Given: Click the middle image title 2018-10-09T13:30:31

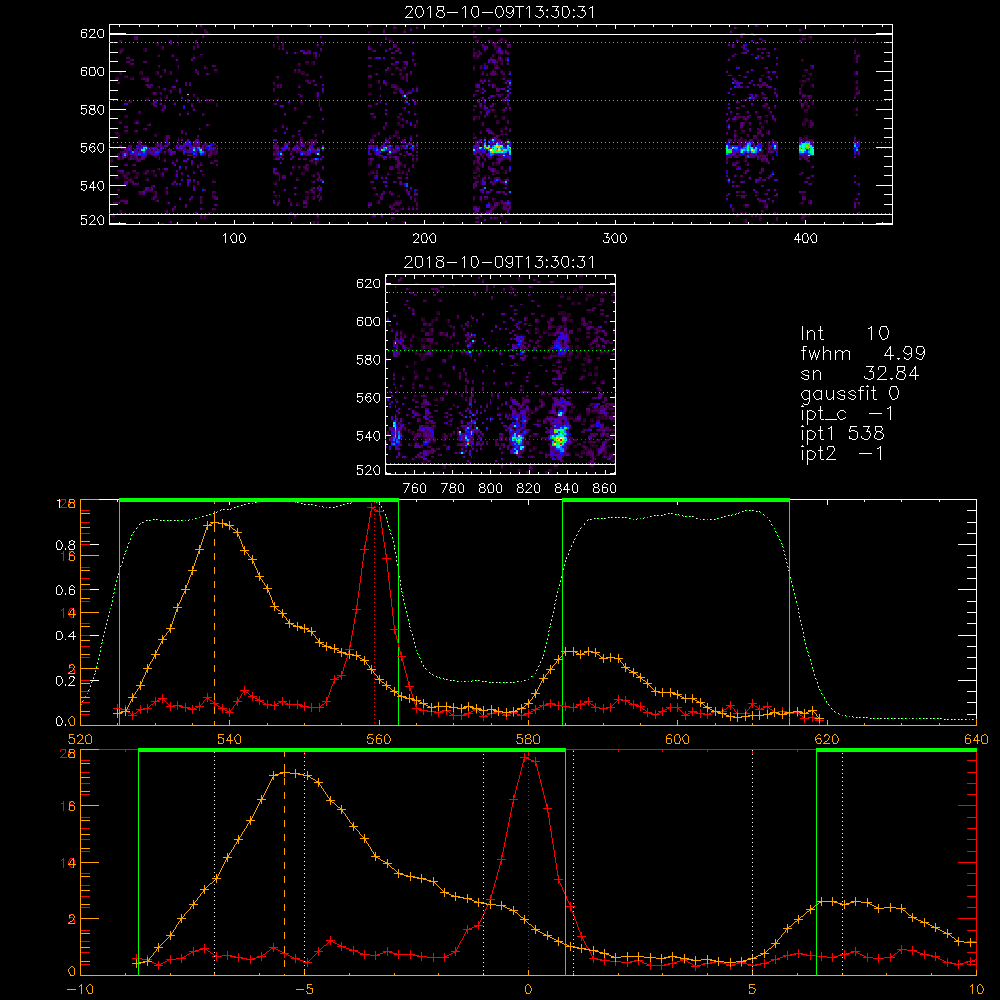Looking at the screenshot, I should click(x=500, y=262).
